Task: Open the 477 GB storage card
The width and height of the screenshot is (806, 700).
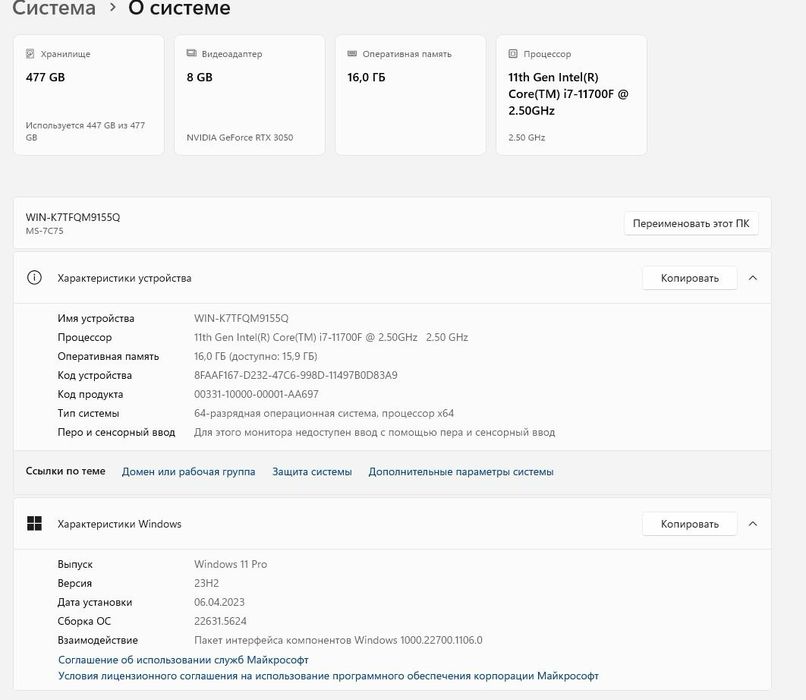Action: 88,96
